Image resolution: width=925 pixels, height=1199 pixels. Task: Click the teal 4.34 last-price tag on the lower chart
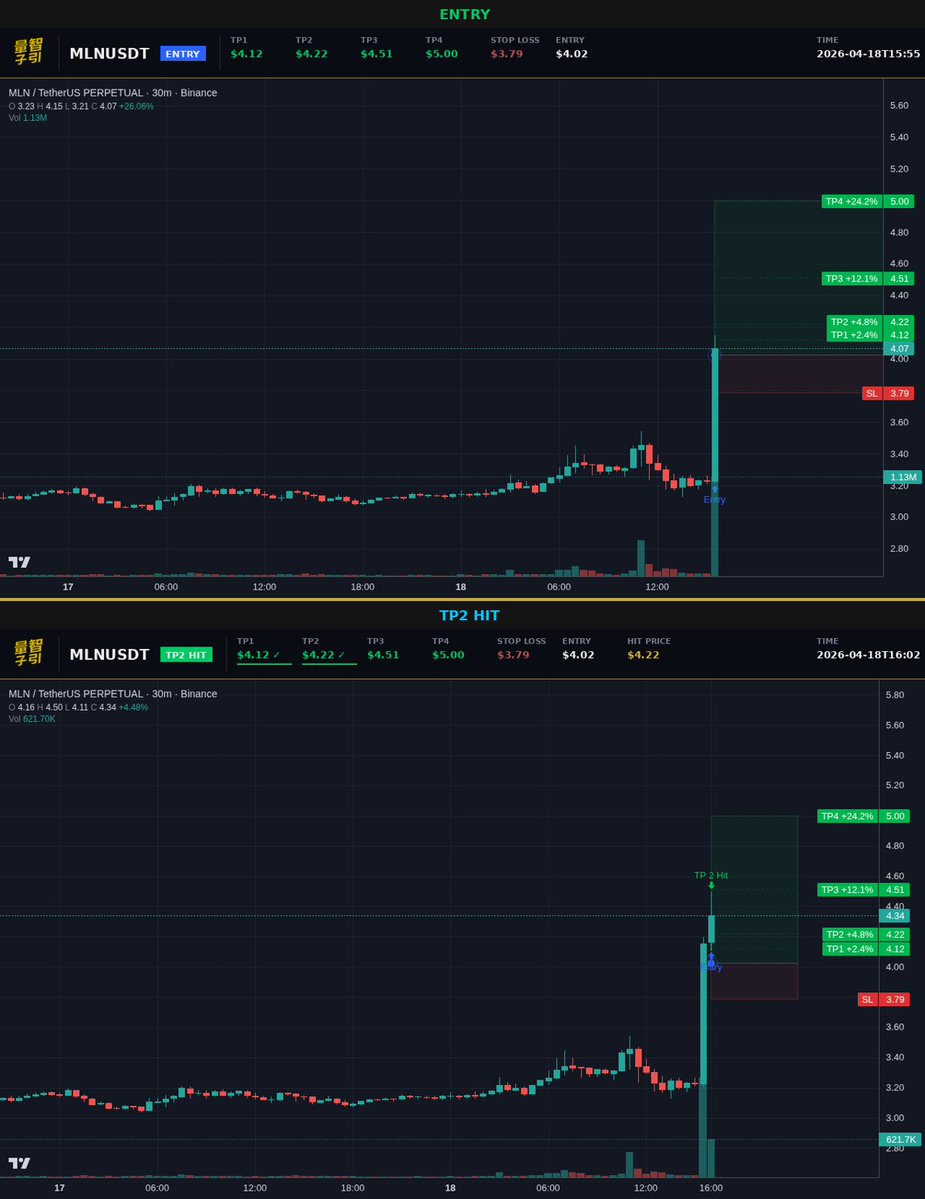[896, 916]
